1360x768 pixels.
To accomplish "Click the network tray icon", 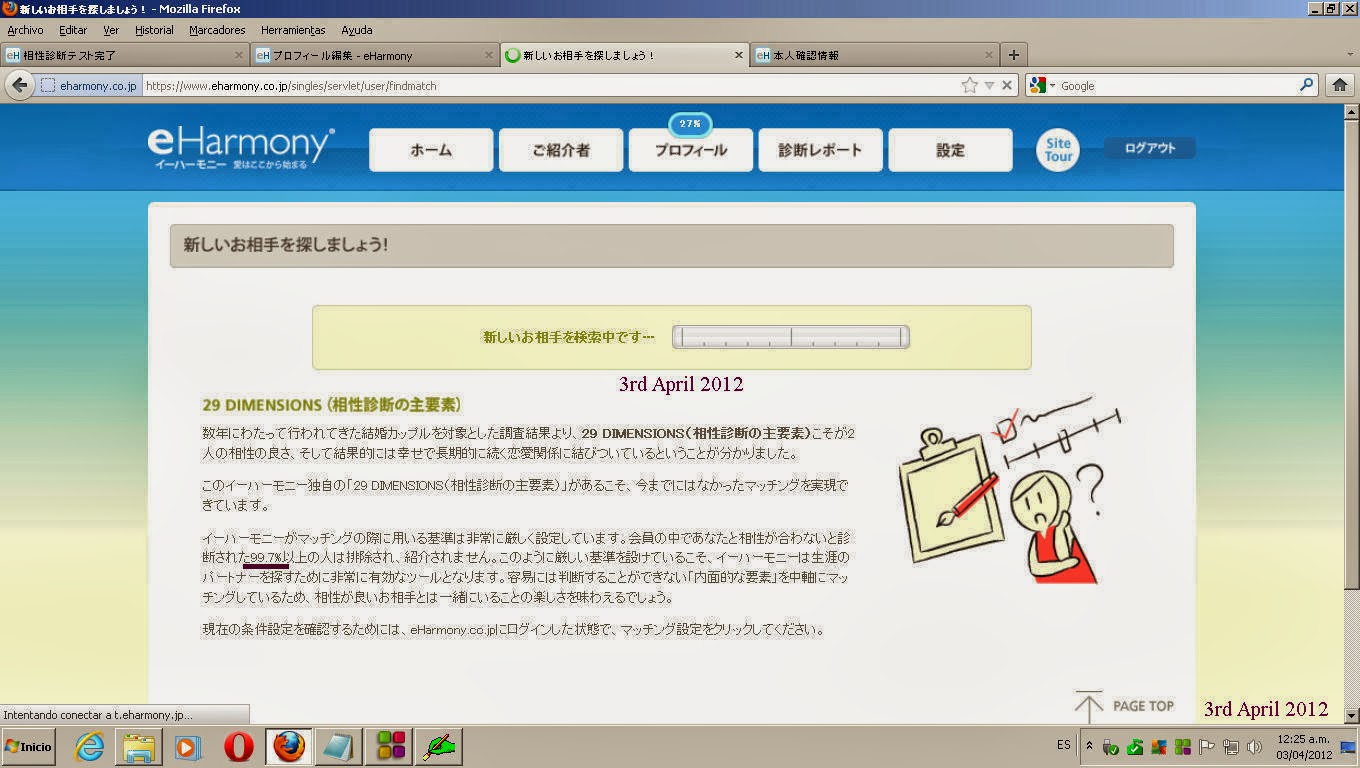I will pyautogui.click(x=1230, y=747).
